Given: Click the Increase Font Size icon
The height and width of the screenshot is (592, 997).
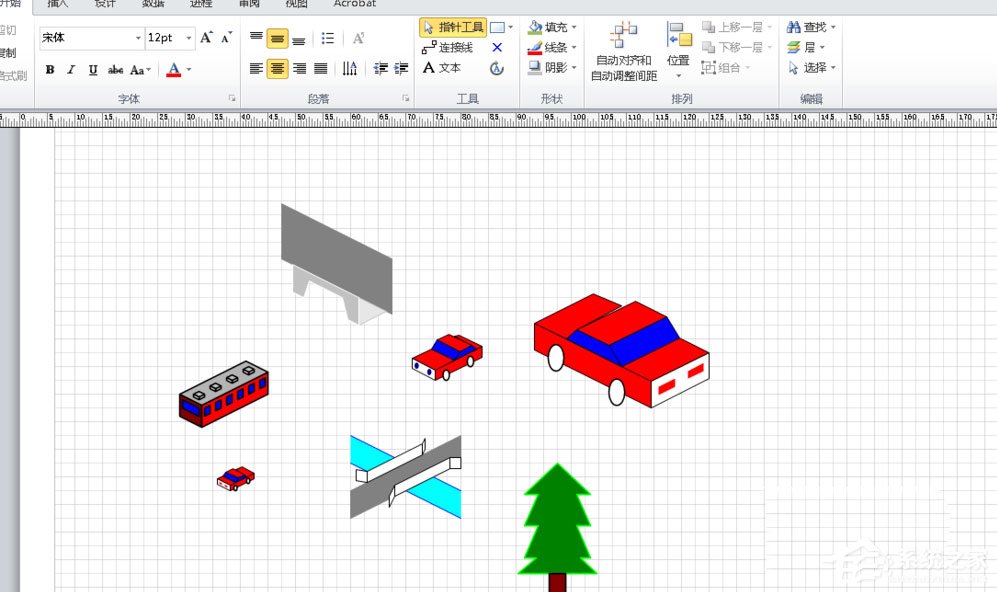Looking at the screenshot, I should click(206, 38).
